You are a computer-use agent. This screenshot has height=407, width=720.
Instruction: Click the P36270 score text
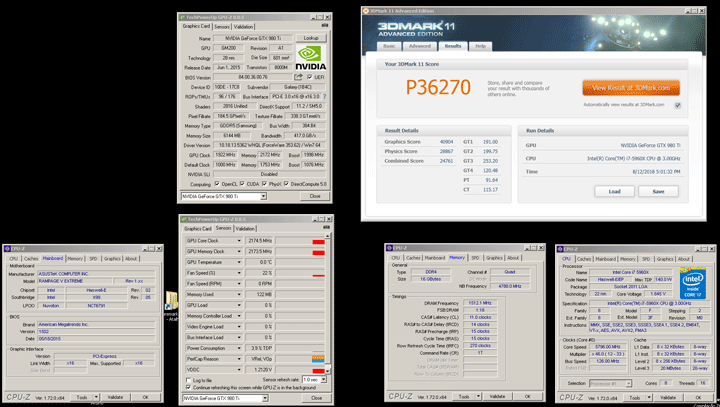click(438, 87)
